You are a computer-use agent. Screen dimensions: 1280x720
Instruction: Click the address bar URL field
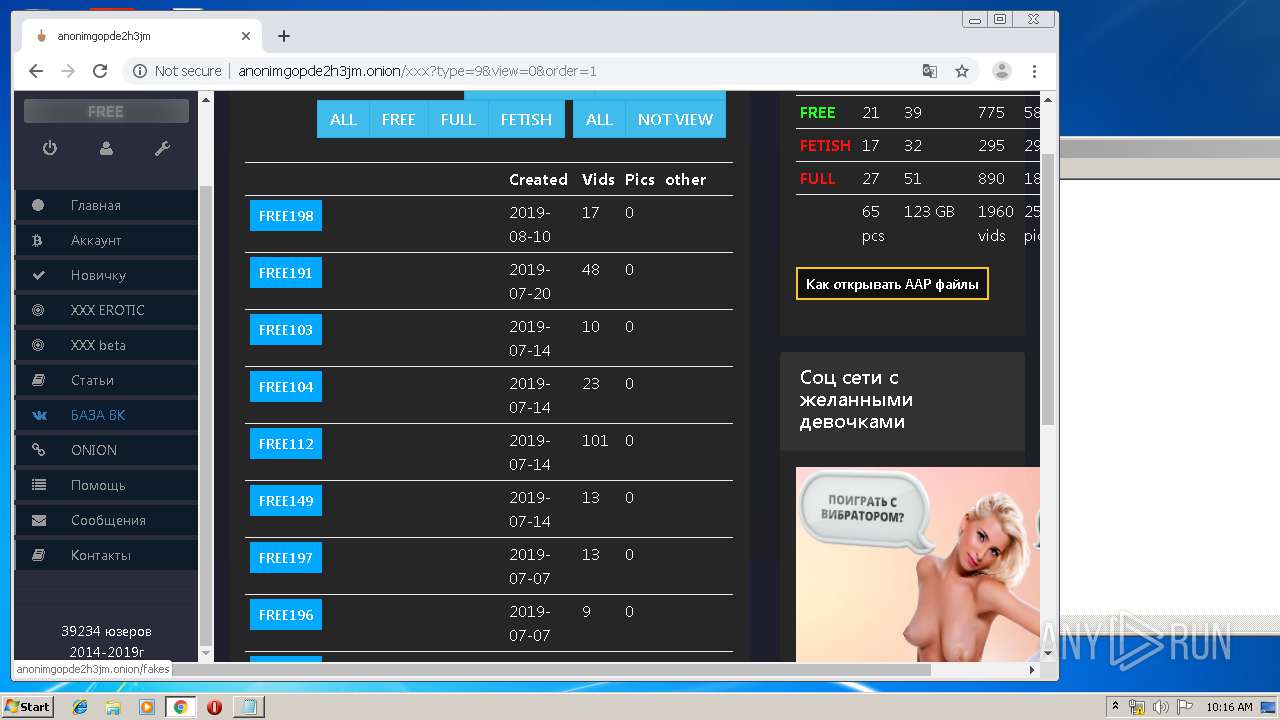pos(570,71)
